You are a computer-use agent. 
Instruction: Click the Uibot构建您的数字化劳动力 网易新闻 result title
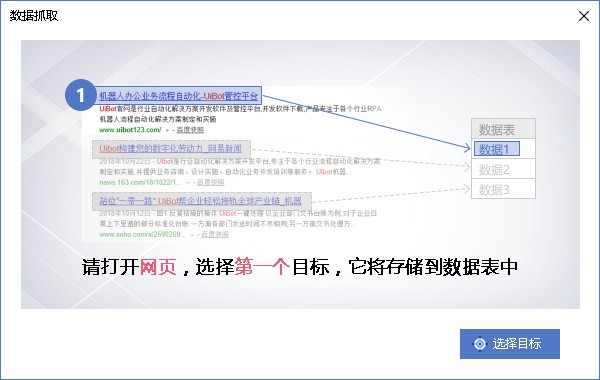[171, 148]
